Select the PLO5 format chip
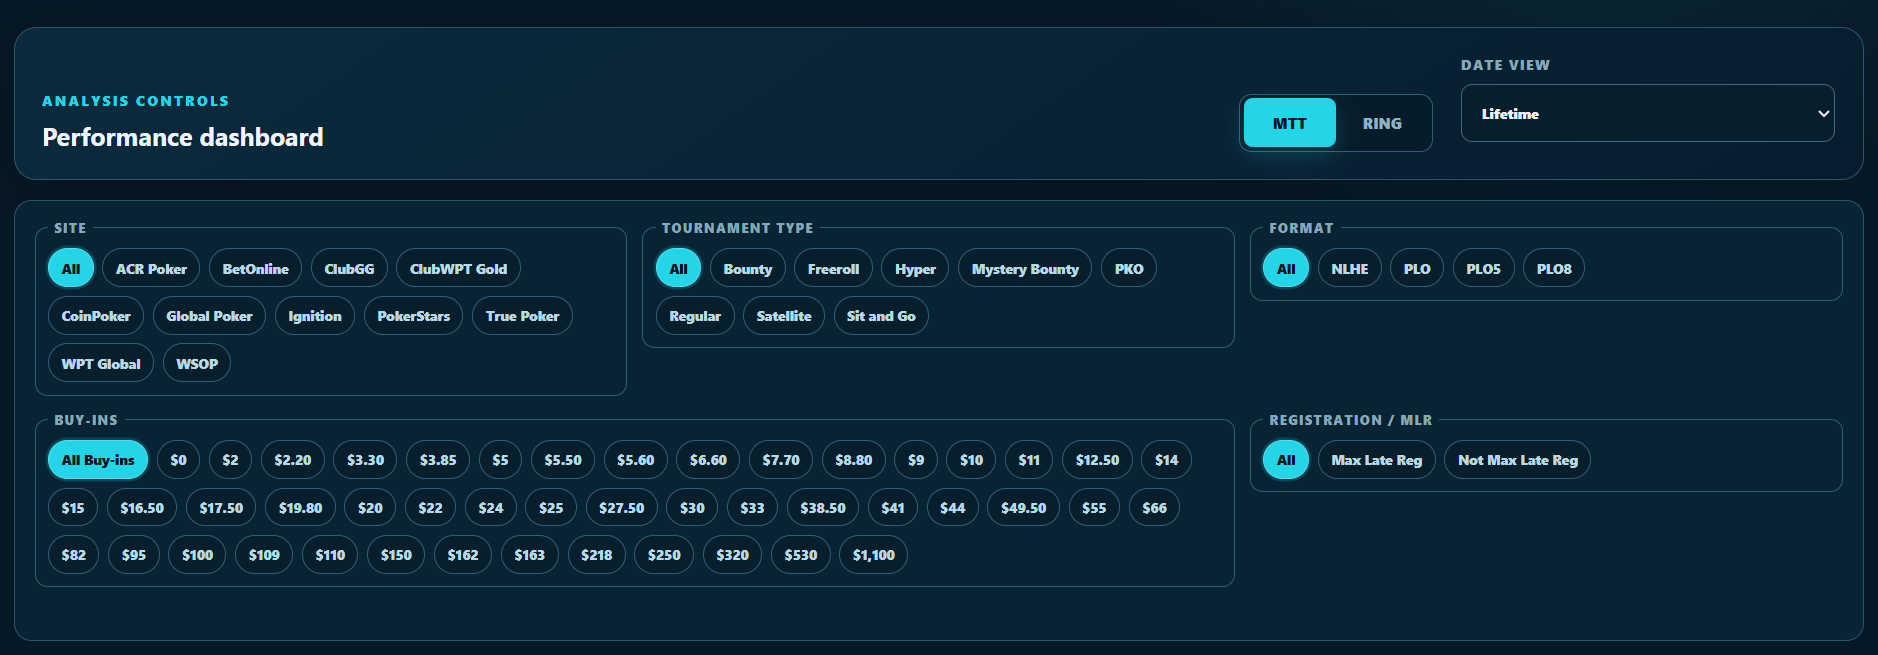 click(x=1483, y=268)
